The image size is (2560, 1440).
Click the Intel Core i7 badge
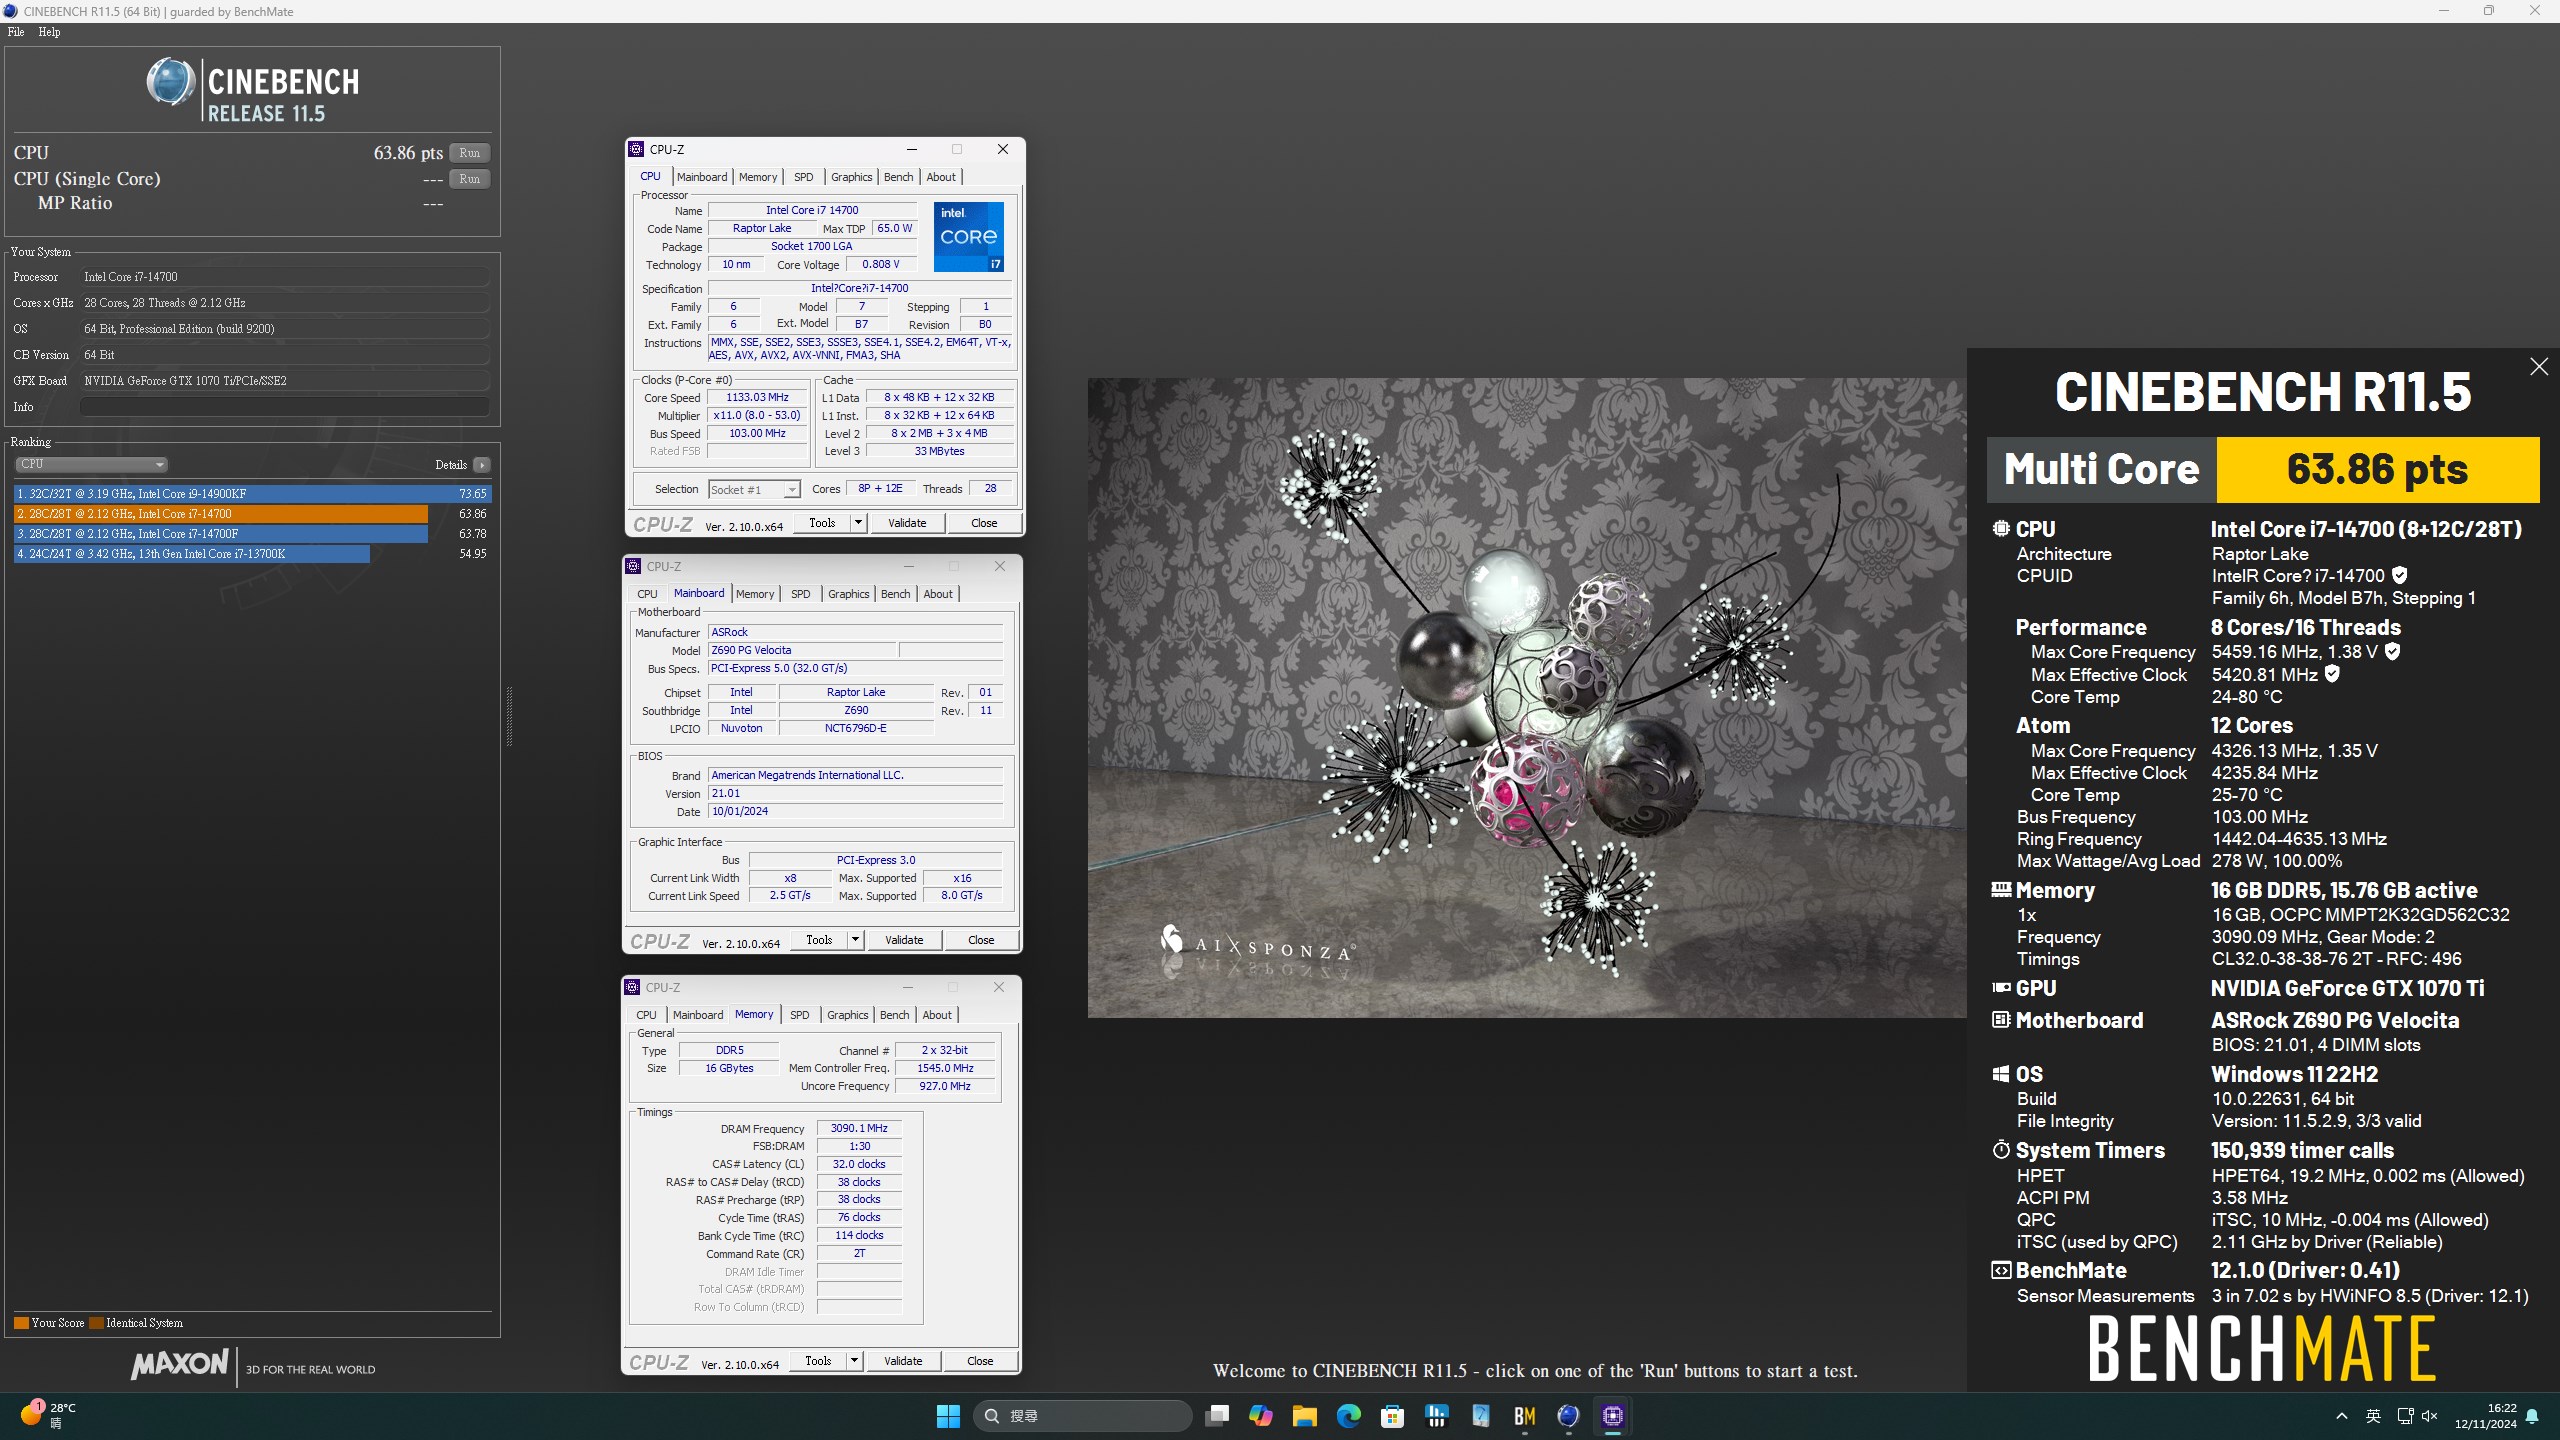click(x=968, y=237)
